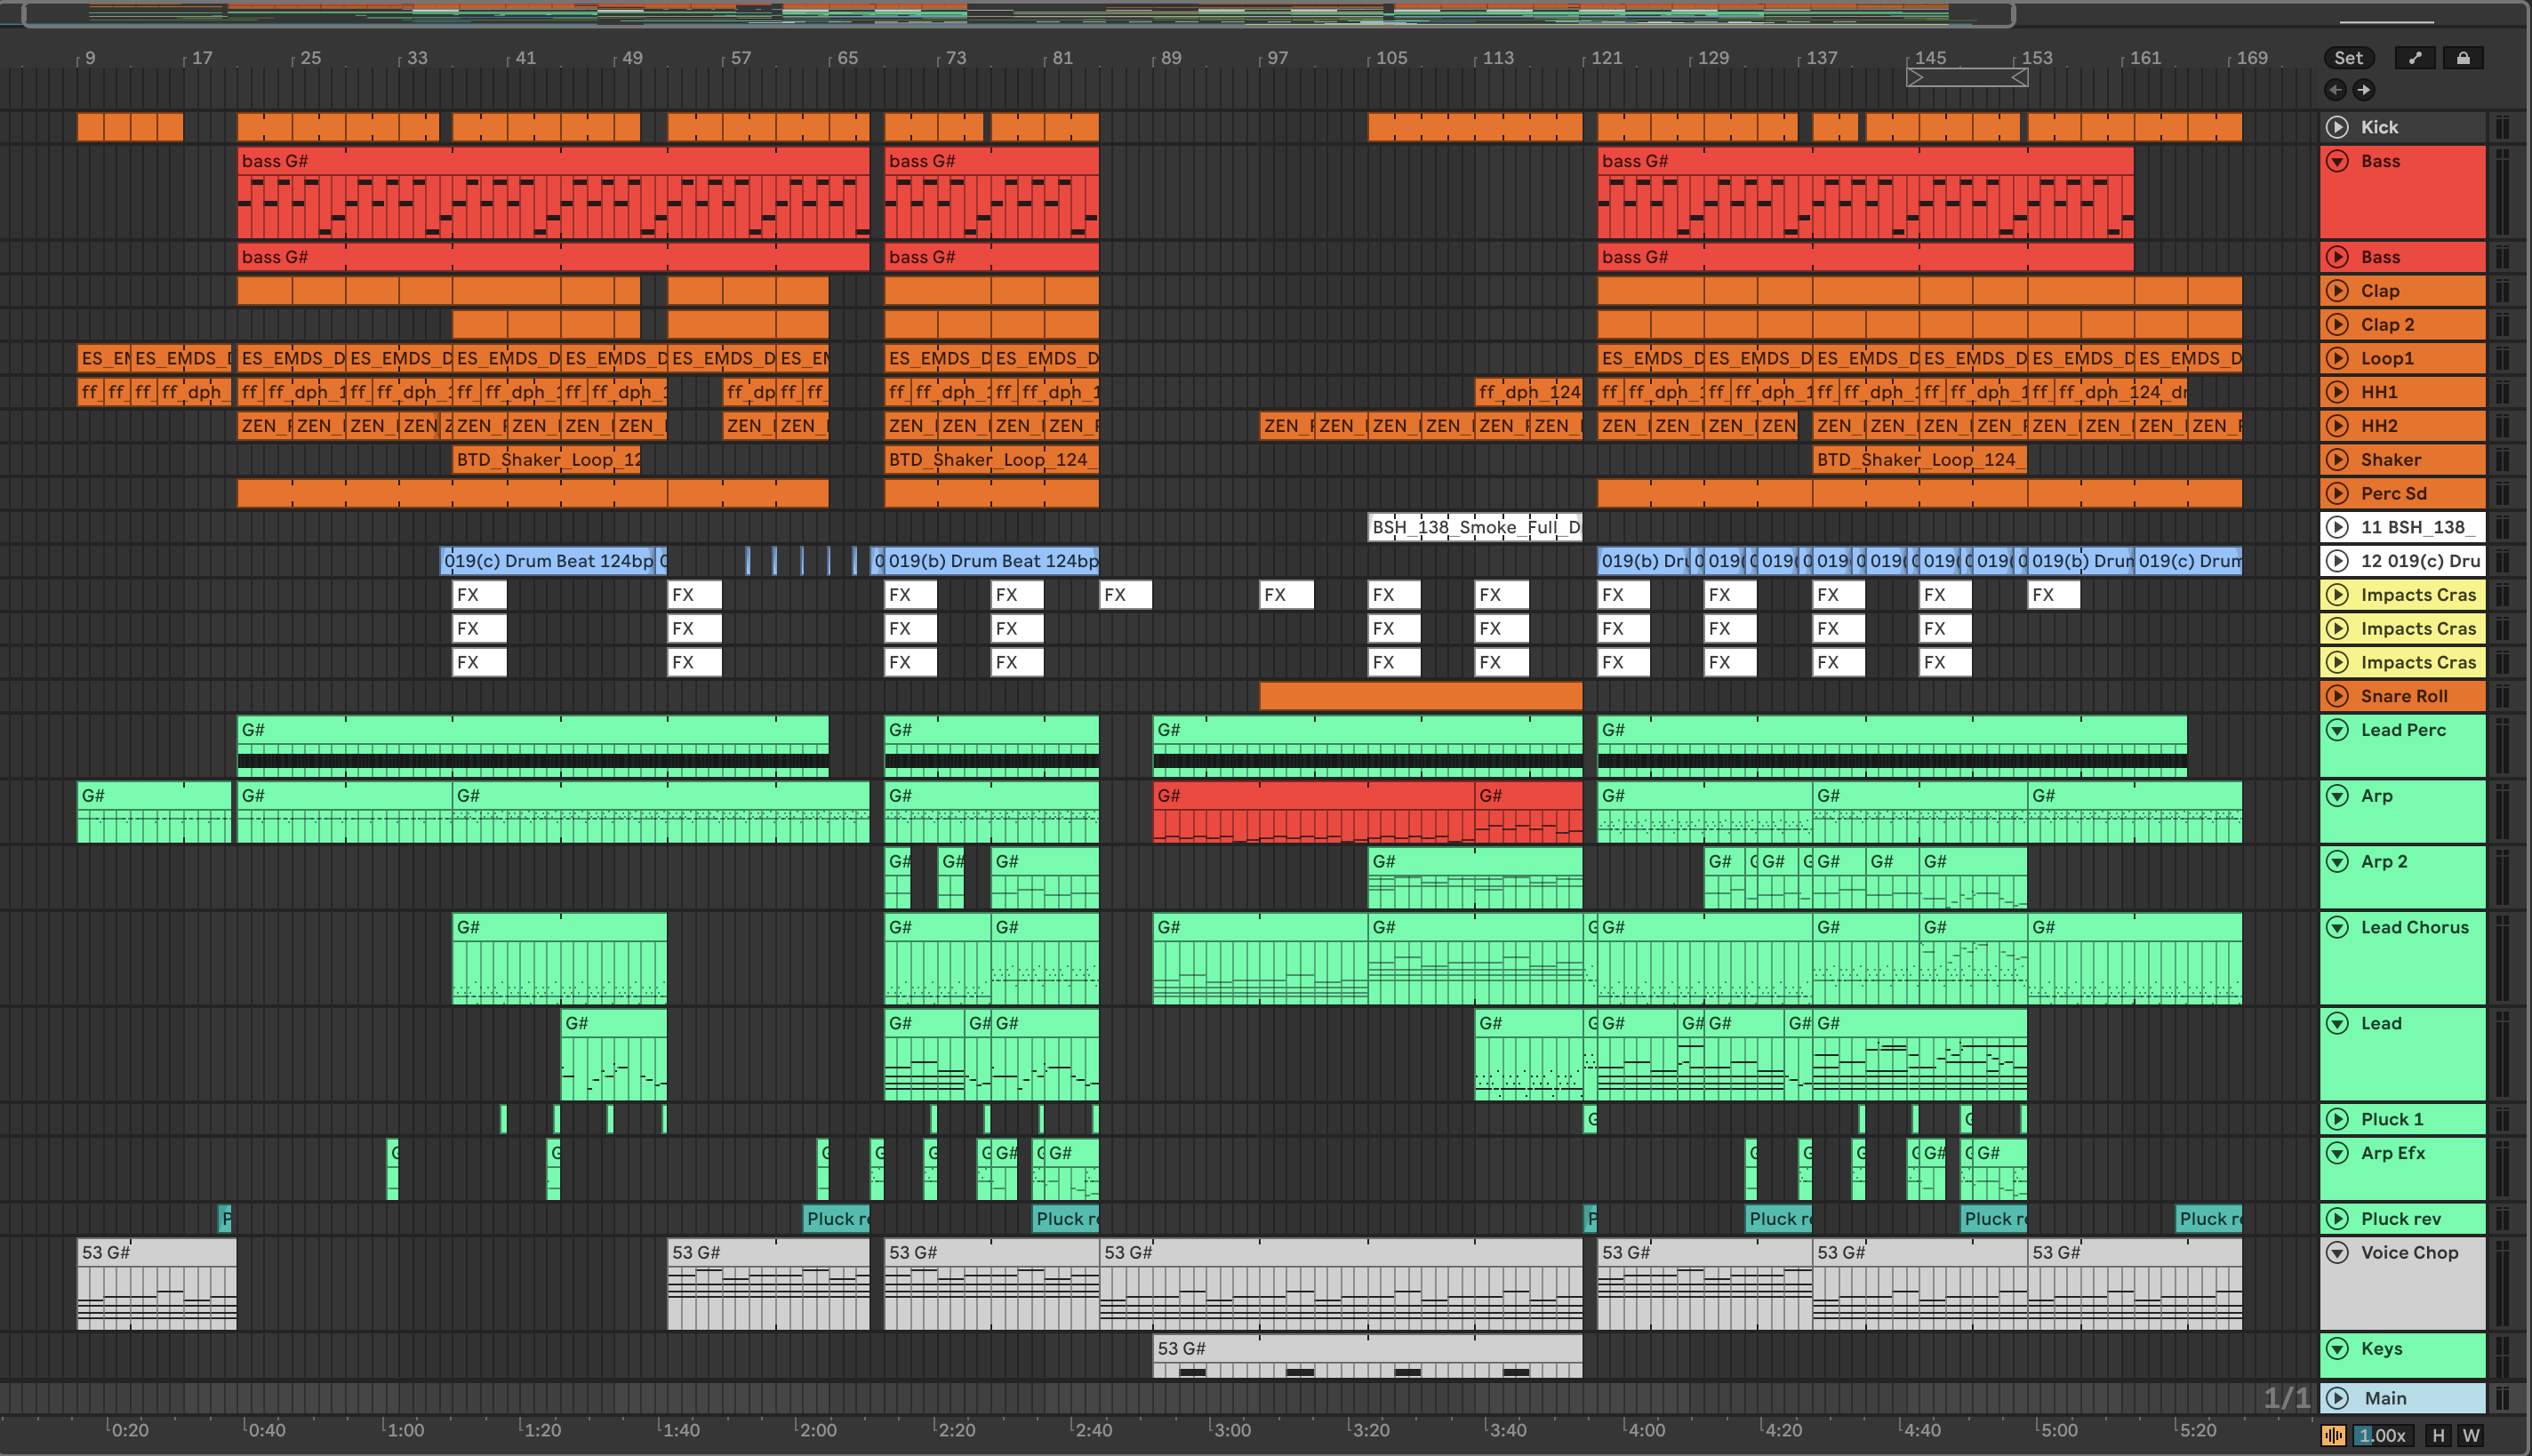Toggle the orange waveform view button
This screenshot has width=2532, height=1456.
tap(2333, 1436)
